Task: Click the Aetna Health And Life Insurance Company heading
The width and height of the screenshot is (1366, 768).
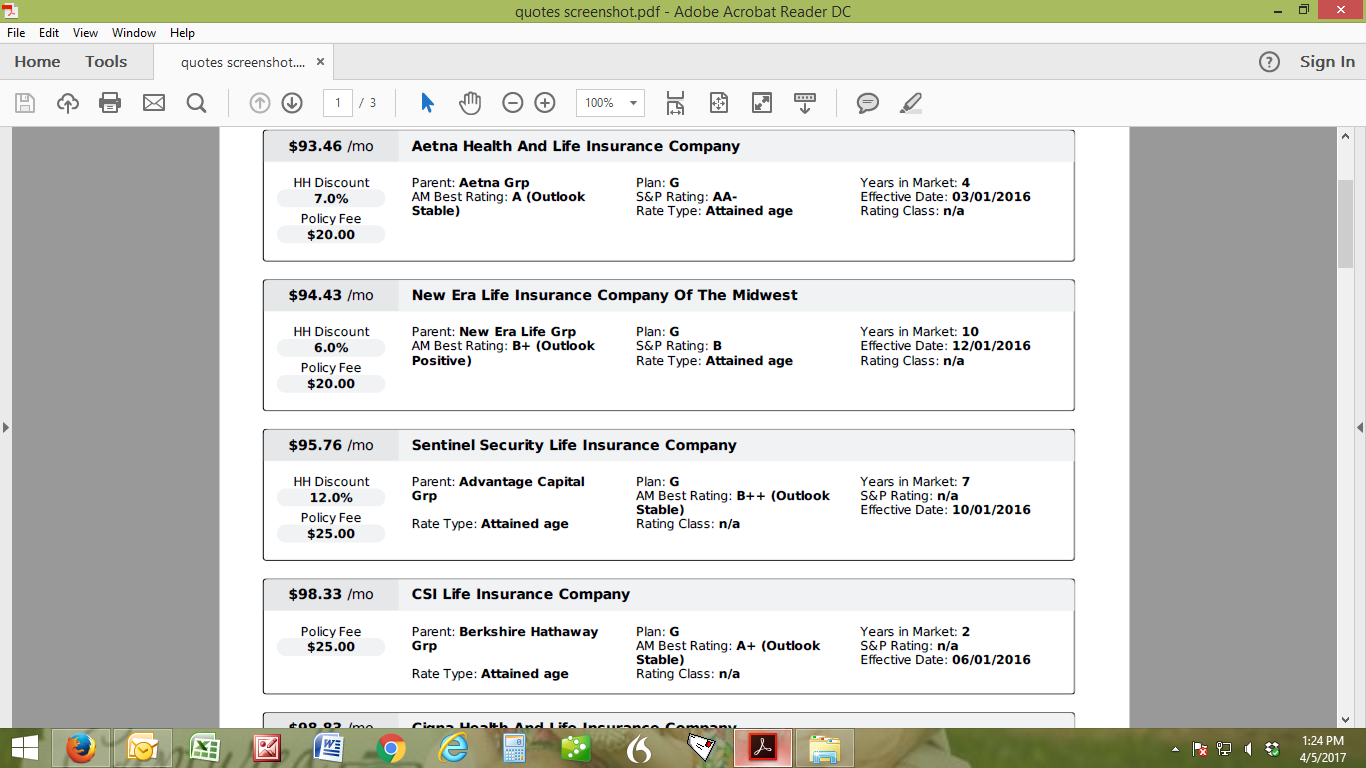Action: [576, 146]
